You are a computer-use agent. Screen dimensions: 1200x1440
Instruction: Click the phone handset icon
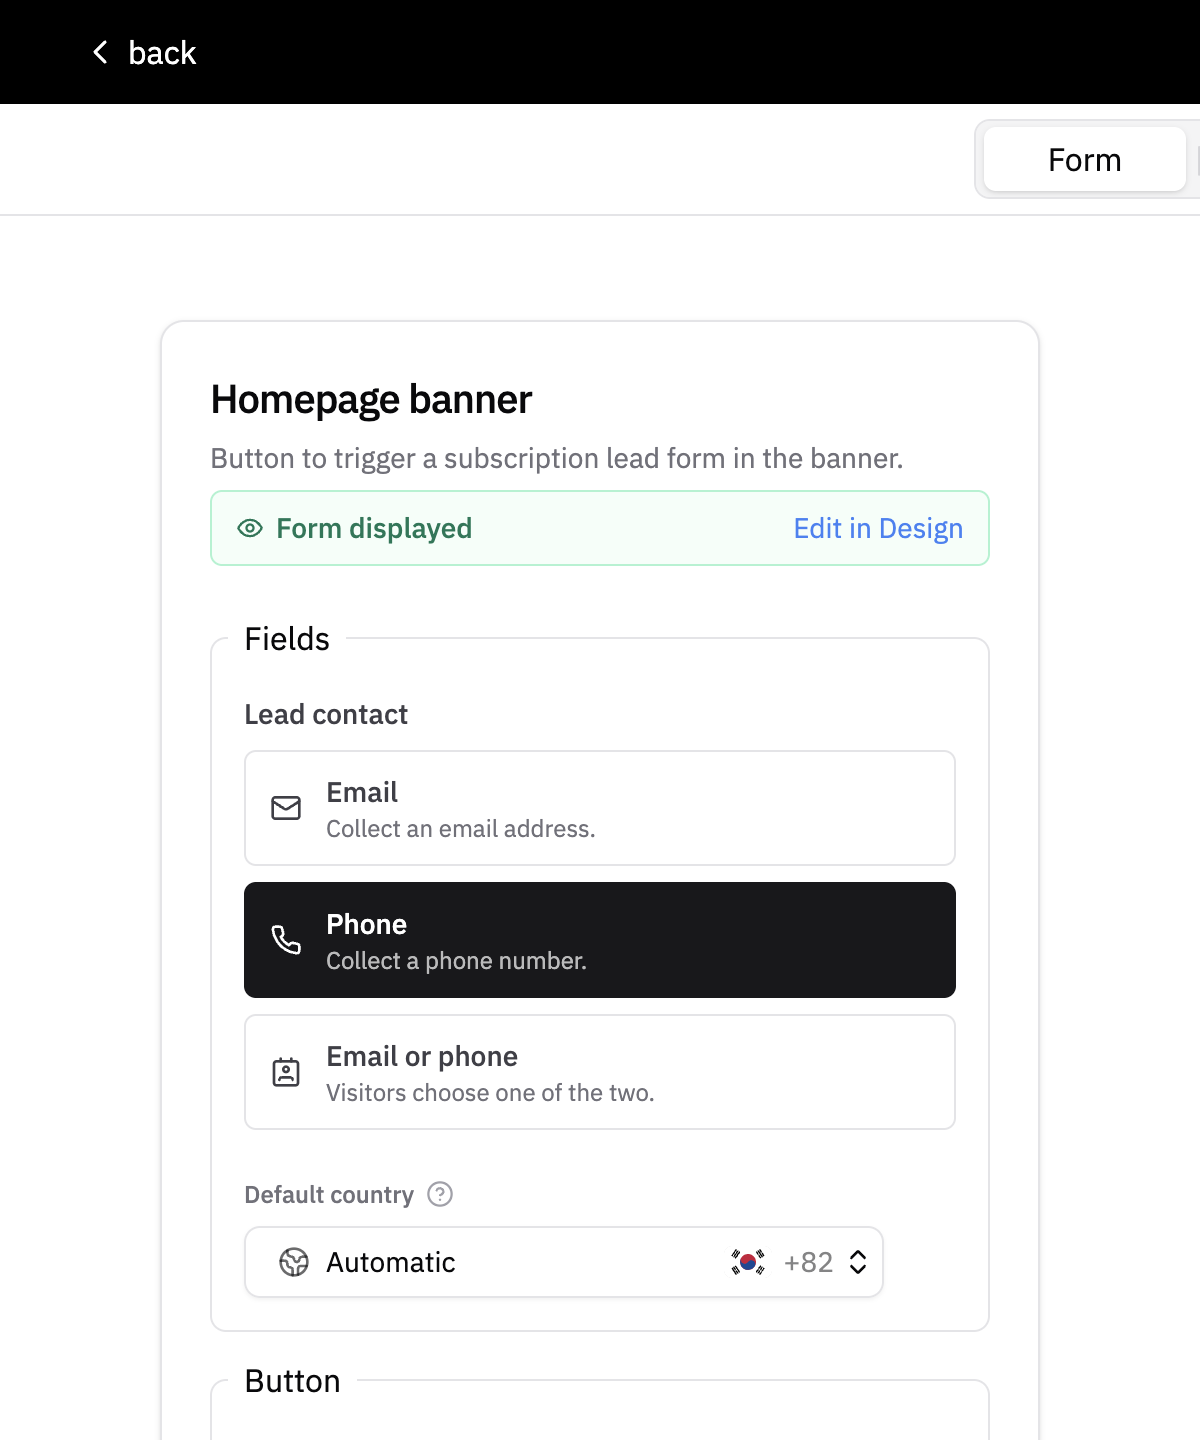pos(286,940)
